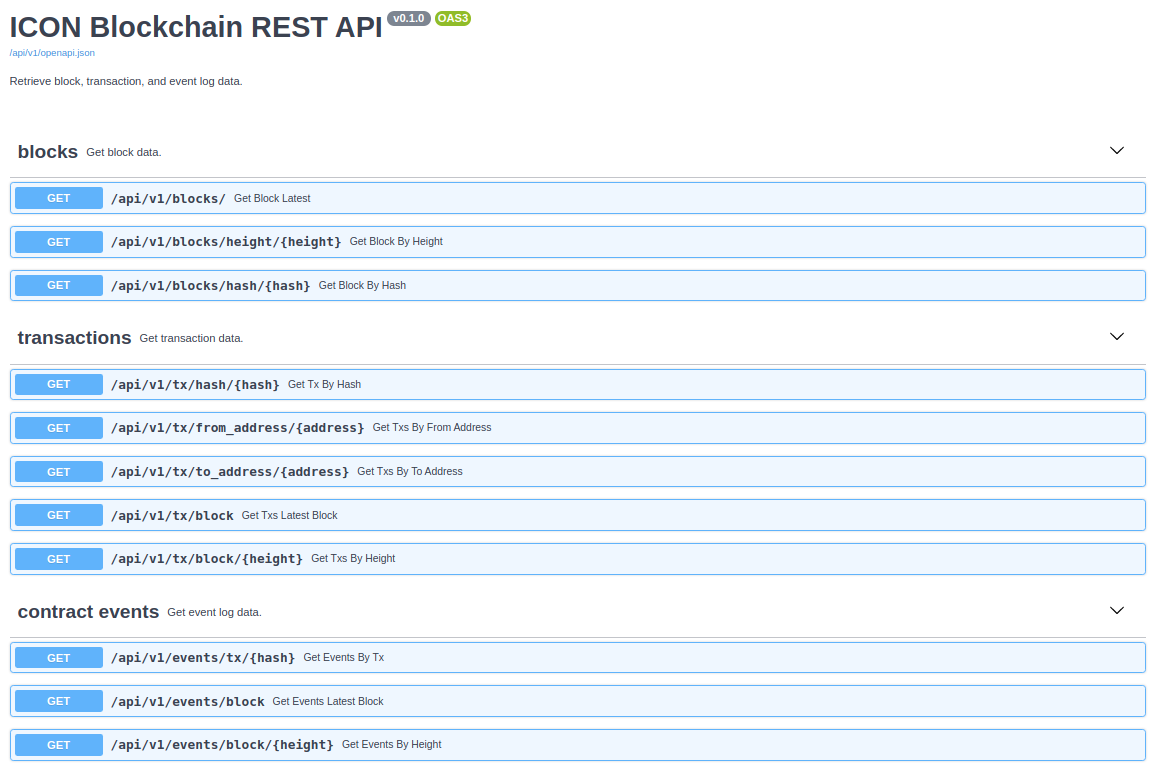Click GET badge for blocks/height/{height}

(x=59, y=242)
